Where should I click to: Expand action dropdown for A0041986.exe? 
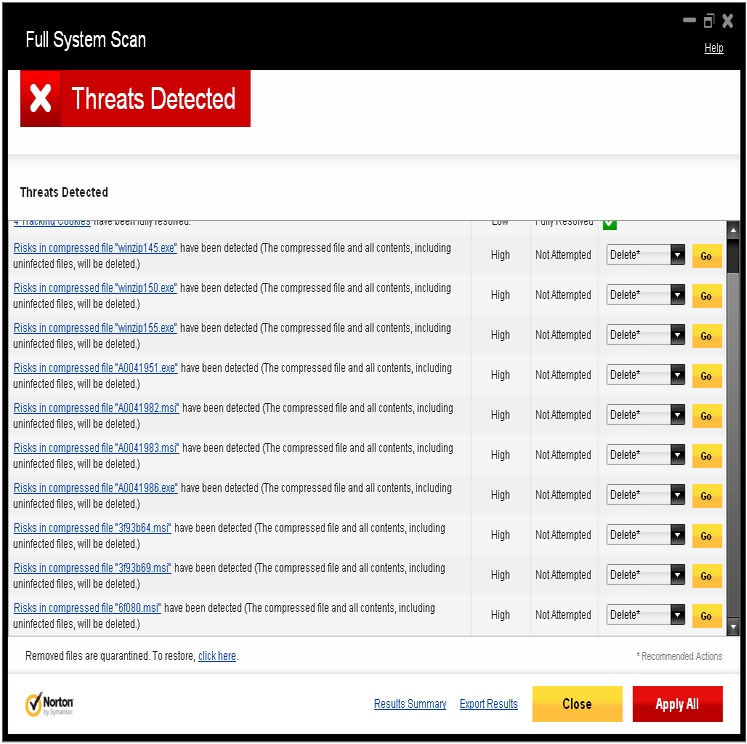[677, 495]
